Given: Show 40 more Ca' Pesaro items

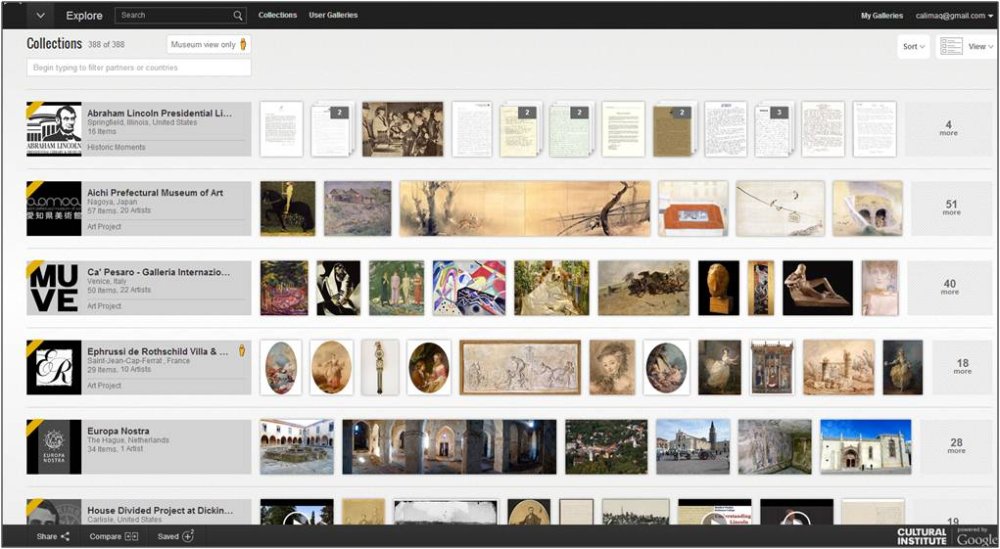Looking at the screenshot, I should pyautogui.click(x=950, y=288).
